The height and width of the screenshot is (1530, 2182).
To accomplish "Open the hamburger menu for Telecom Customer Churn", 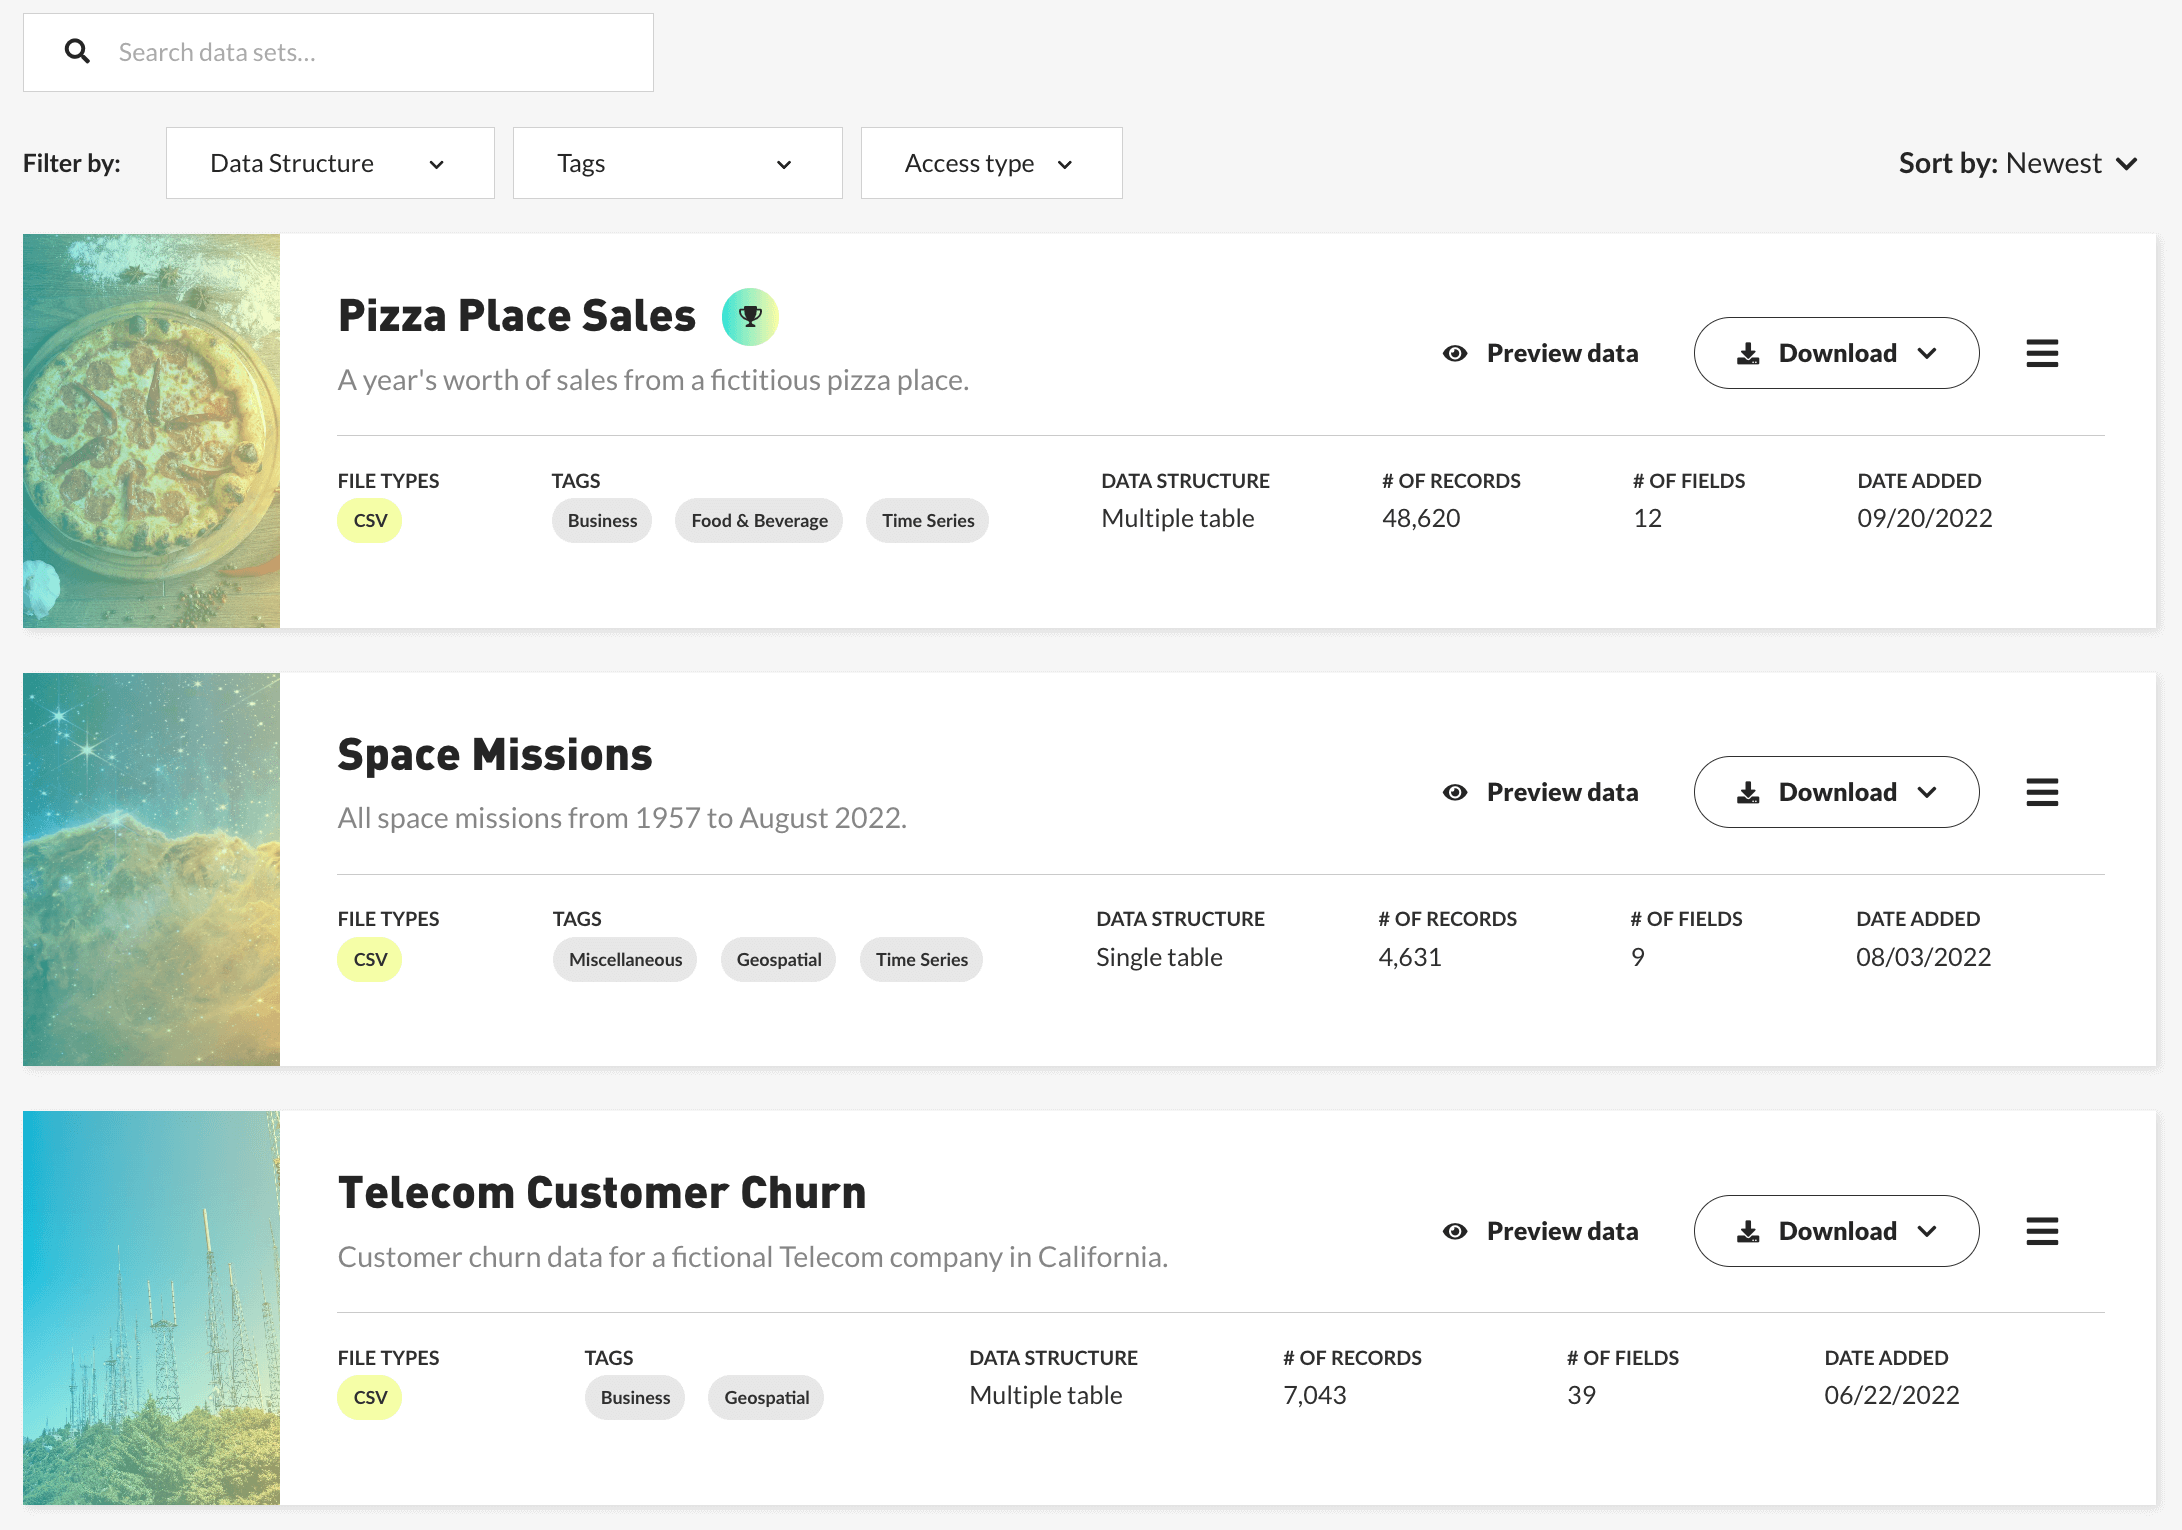I will pyautogui.click(x=2041, y=1231).
